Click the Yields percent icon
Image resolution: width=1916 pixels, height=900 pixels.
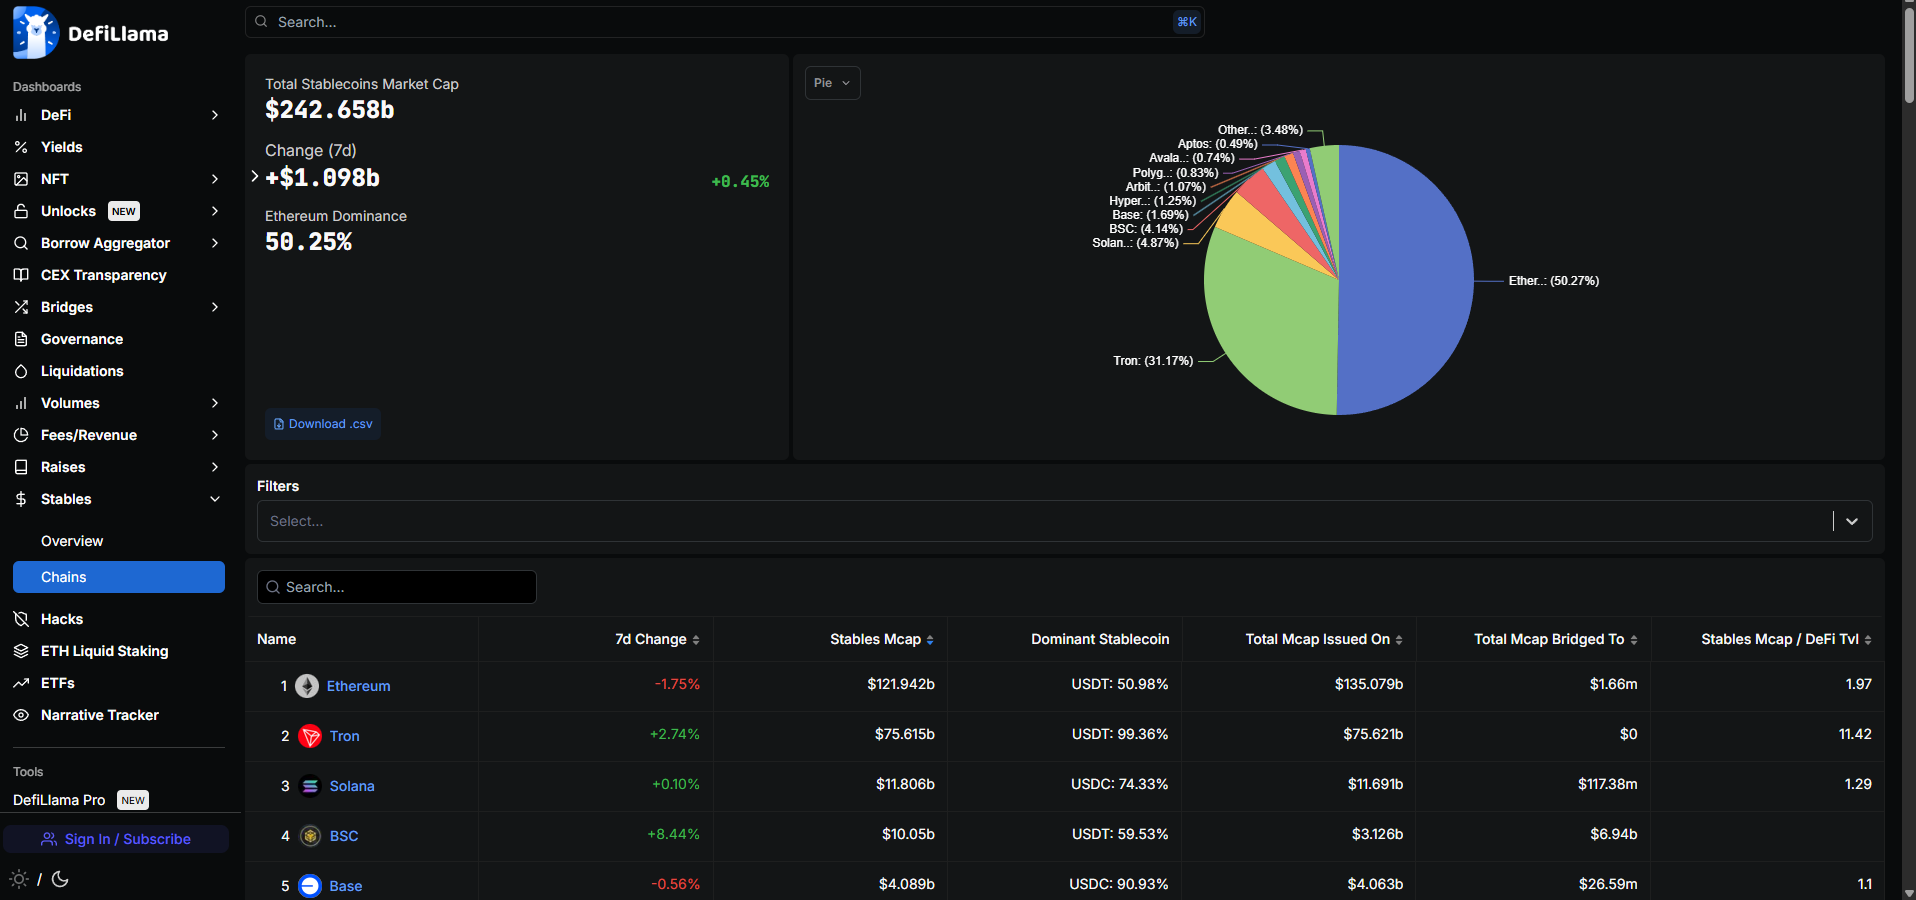(21, 147)
